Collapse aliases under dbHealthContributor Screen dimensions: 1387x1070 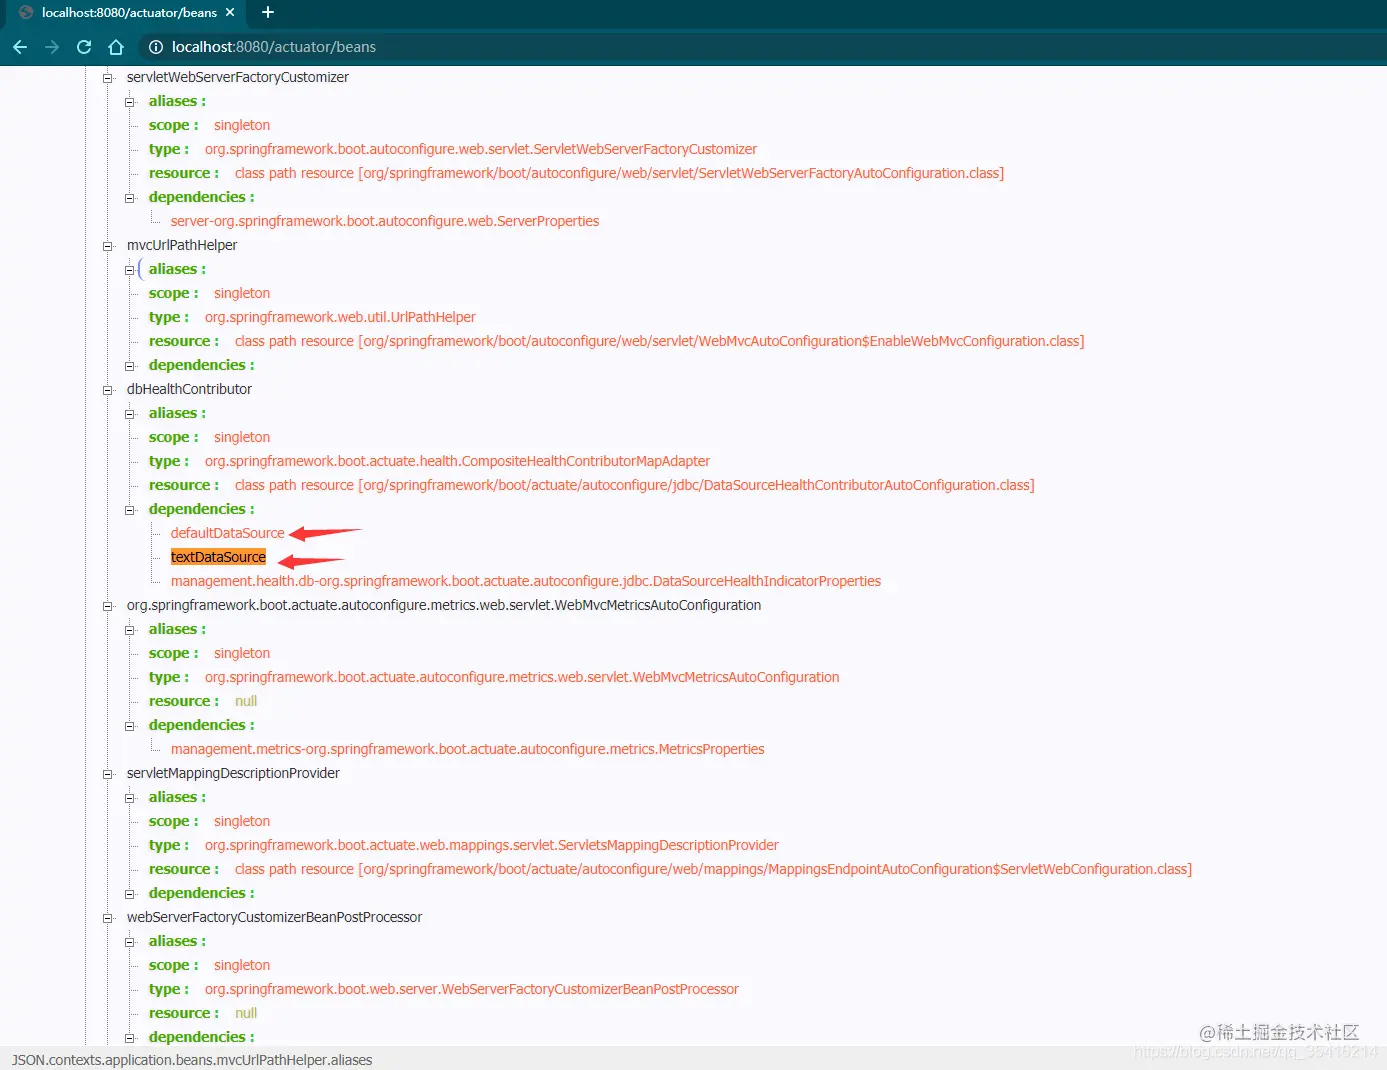129,414
